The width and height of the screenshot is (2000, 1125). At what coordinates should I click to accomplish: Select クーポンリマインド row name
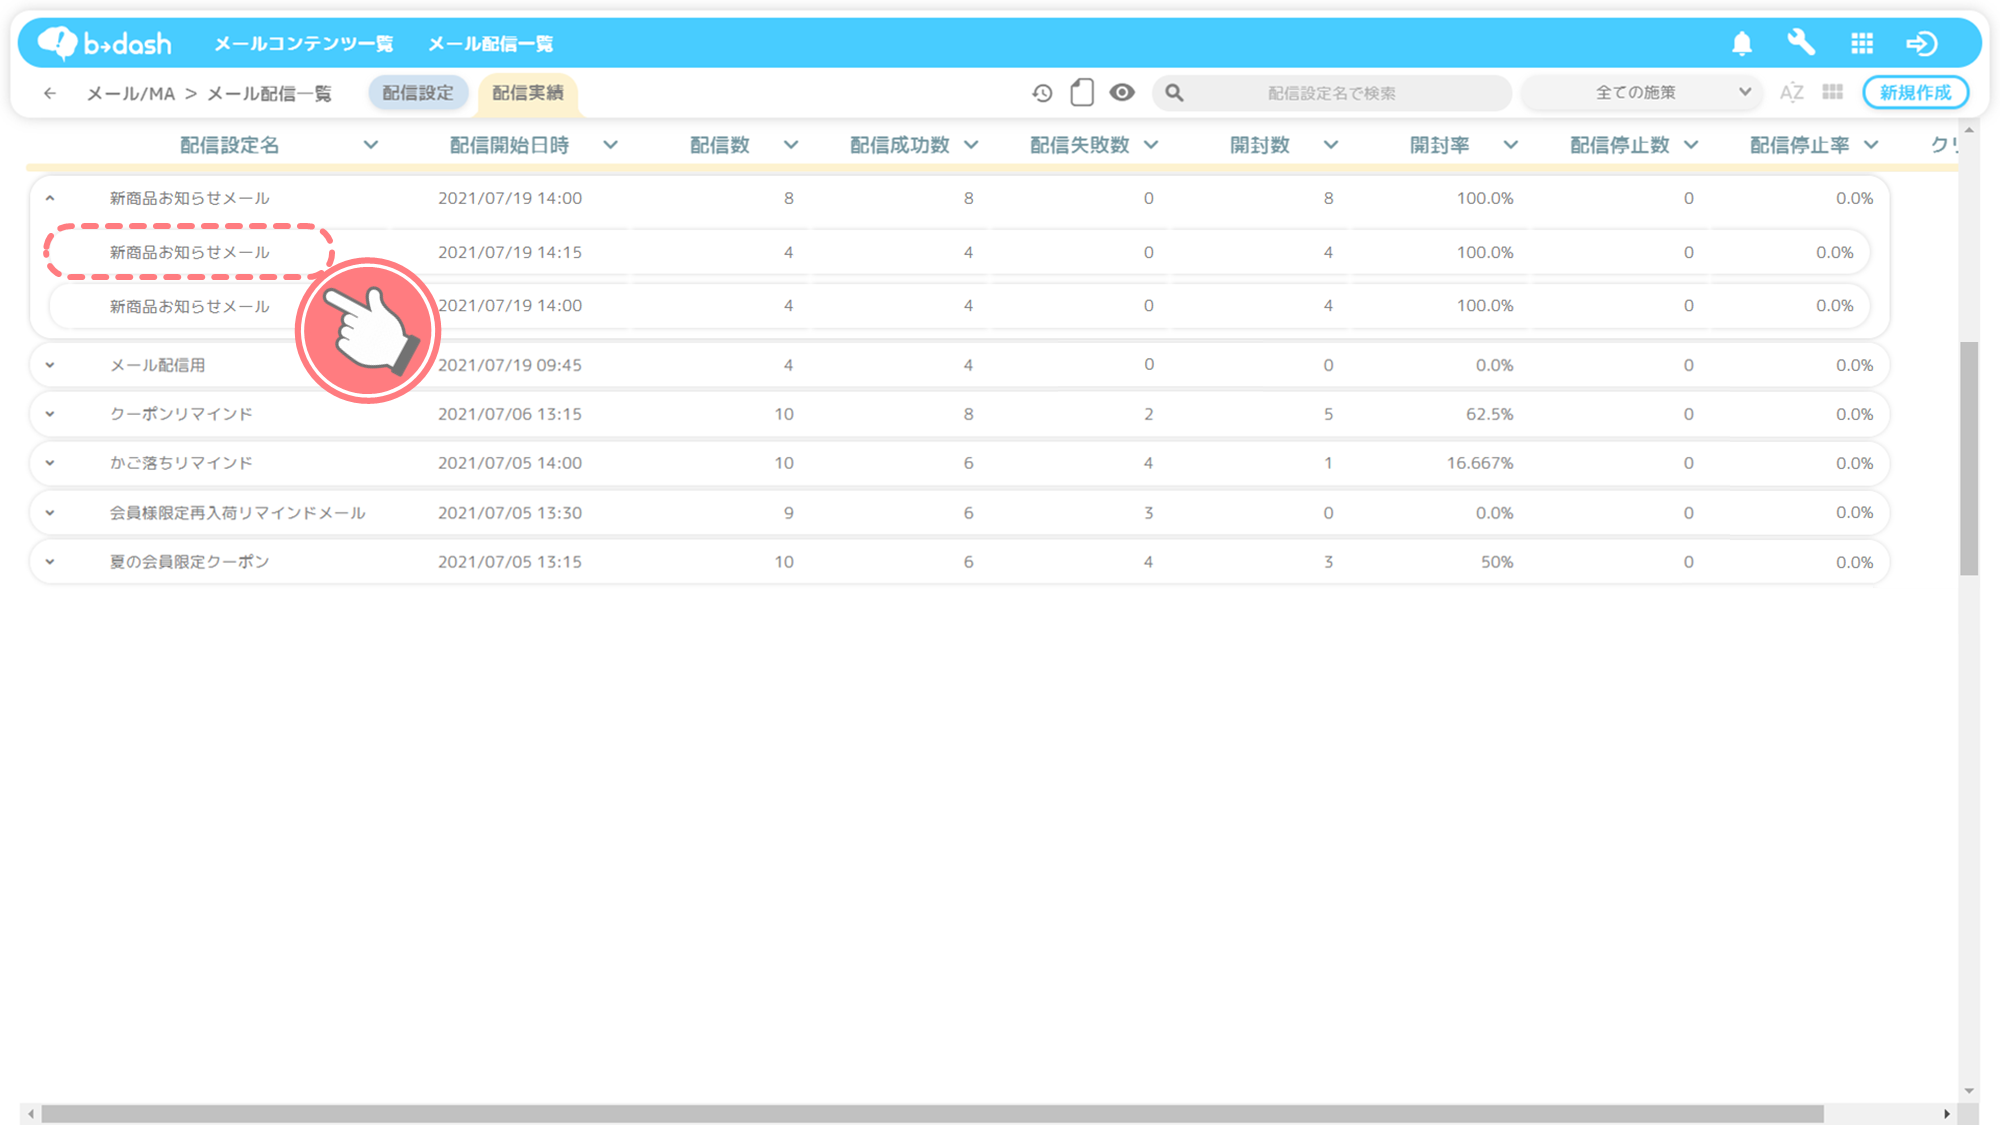pos(181,414)
